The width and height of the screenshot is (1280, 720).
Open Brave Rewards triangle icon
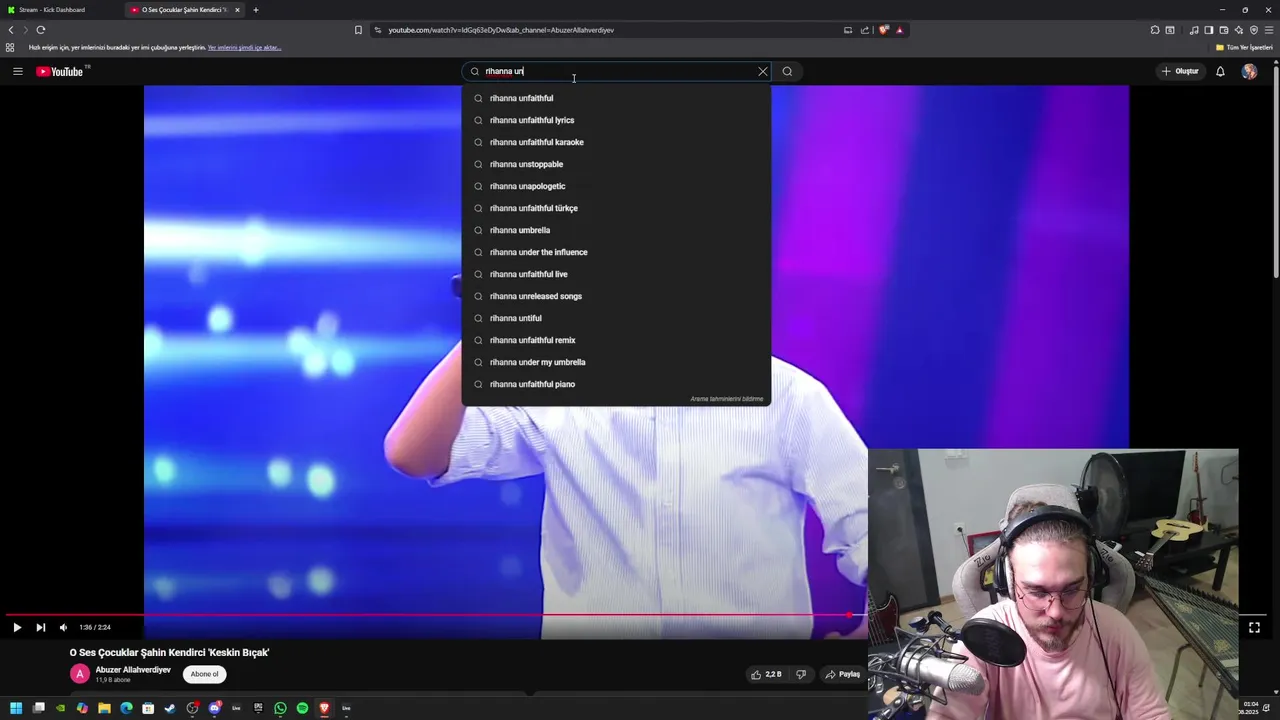tap(899, 30)
